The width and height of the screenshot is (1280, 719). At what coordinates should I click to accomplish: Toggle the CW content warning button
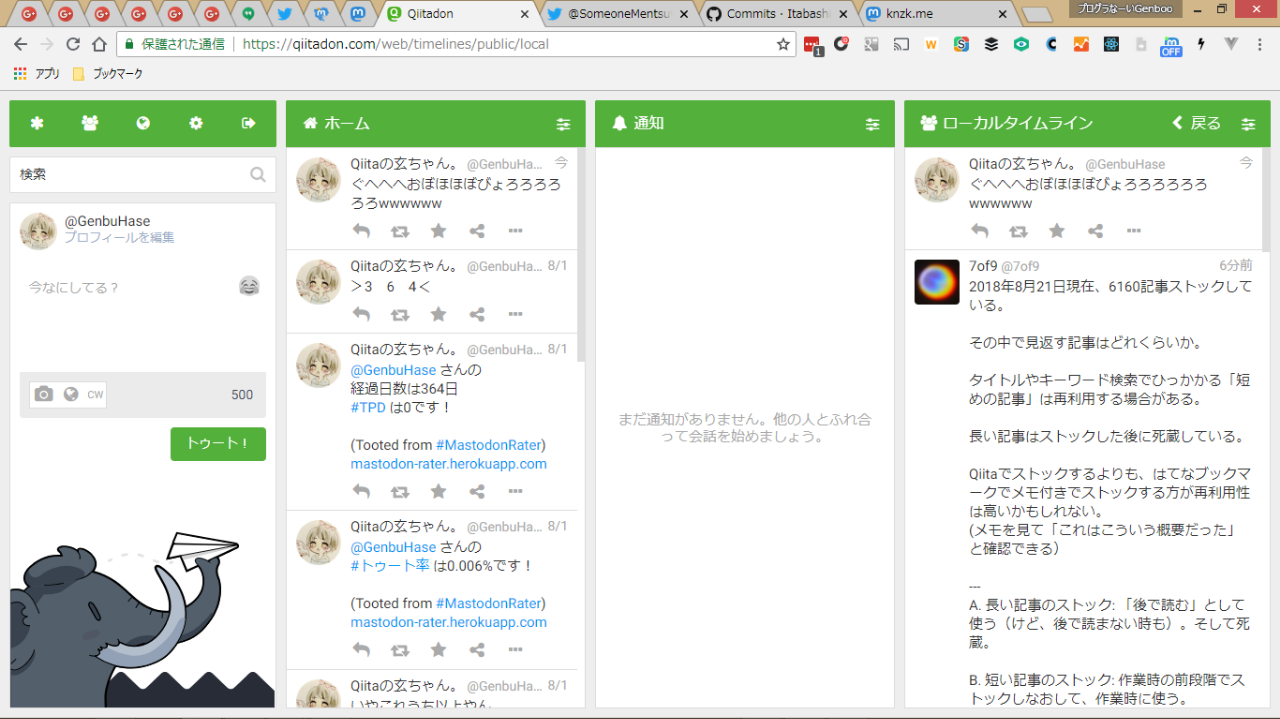click(x=95, y=394)
